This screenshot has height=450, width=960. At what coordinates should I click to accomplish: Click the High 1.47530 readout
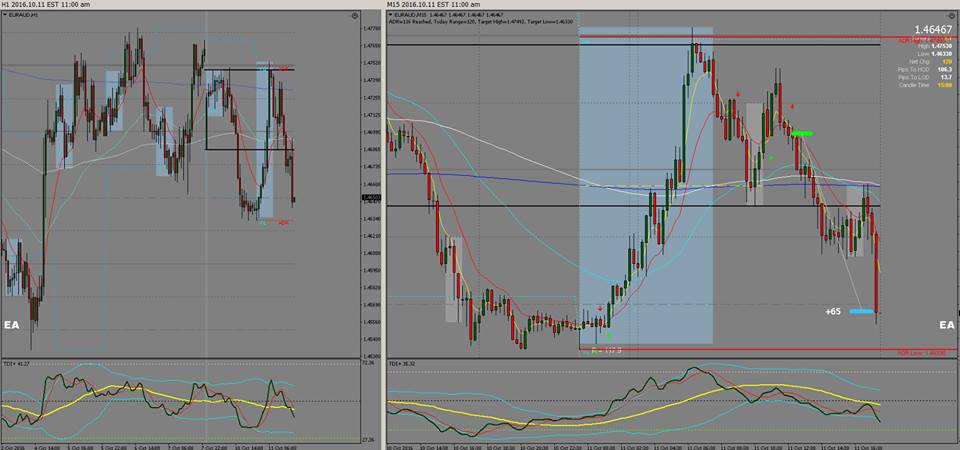tap(934, 45)
